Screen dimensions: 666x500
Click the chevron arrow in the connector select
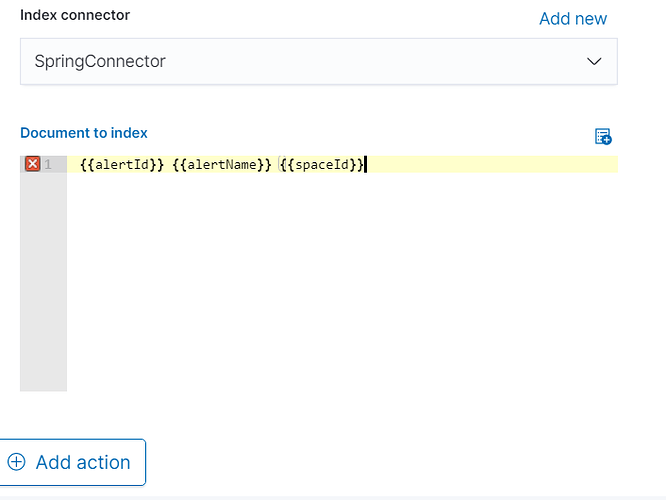tap(594, 61)
